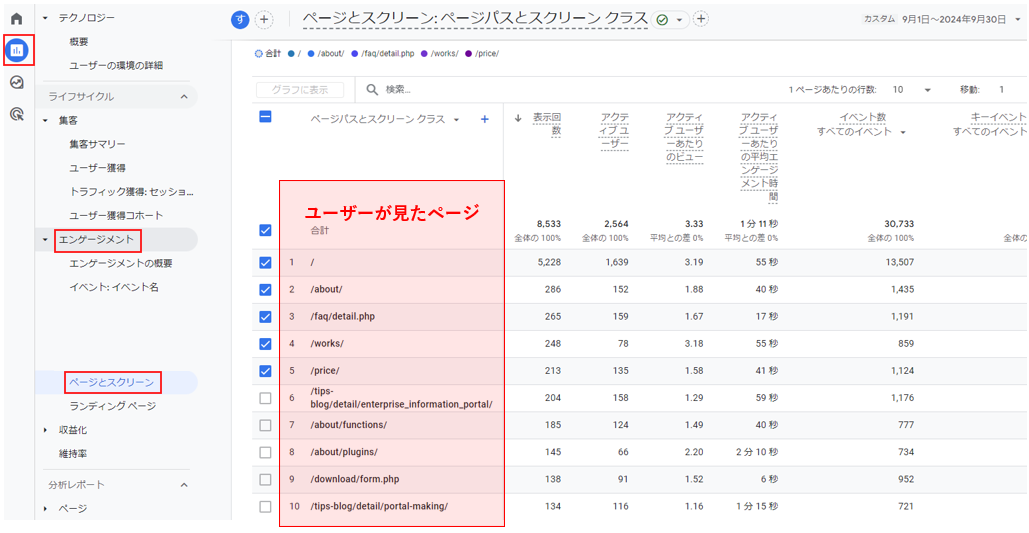This screenshot has width=1029, height=533.
Task: Collapse the 集客 section
Action: (x=45, y=121)
